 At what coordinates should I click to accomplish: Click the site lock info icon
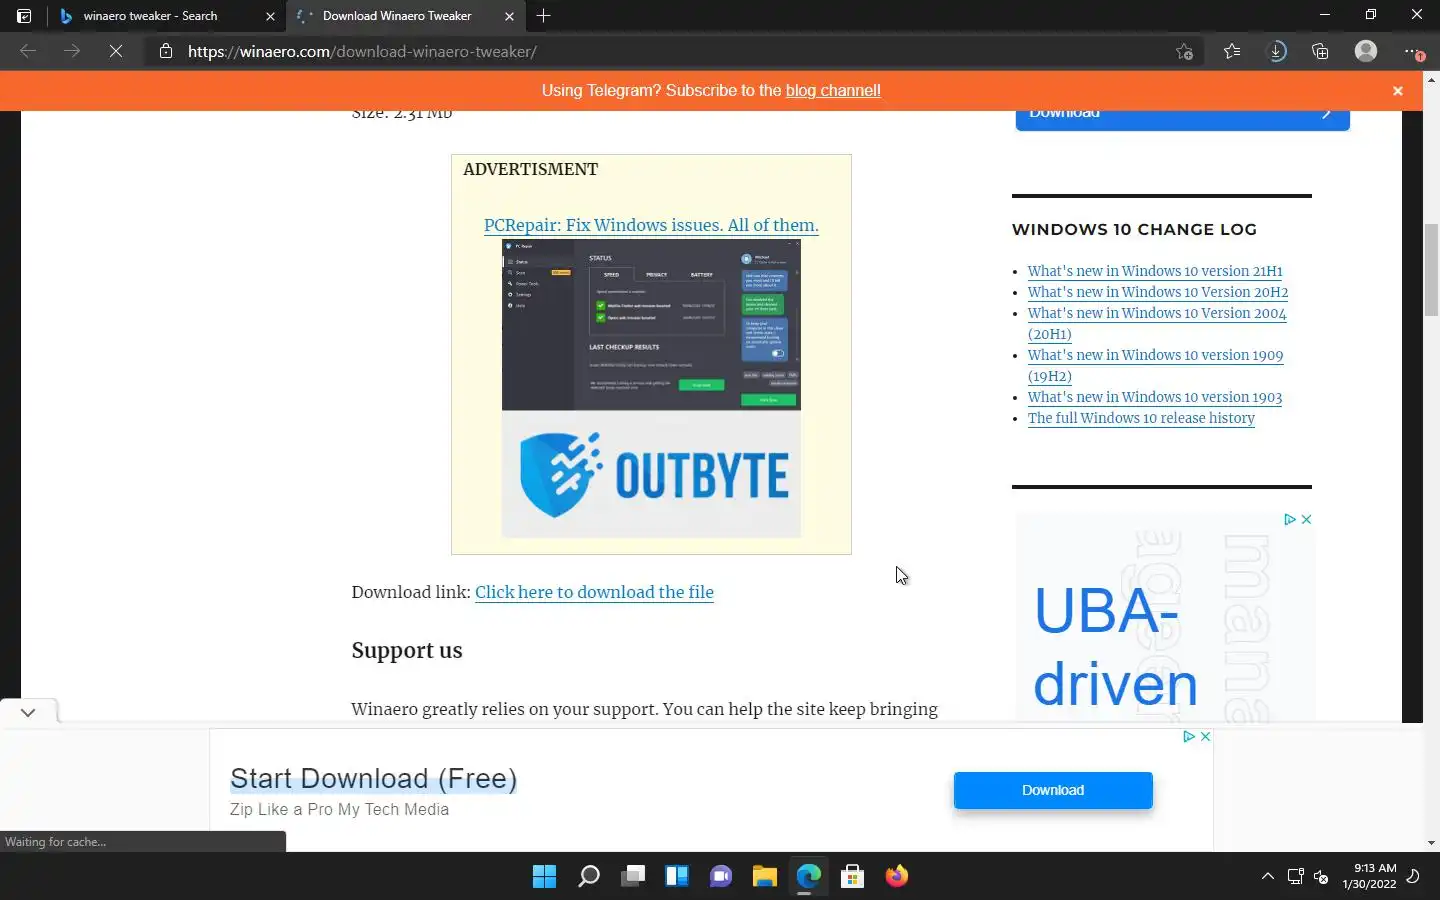tap(166, 51)
